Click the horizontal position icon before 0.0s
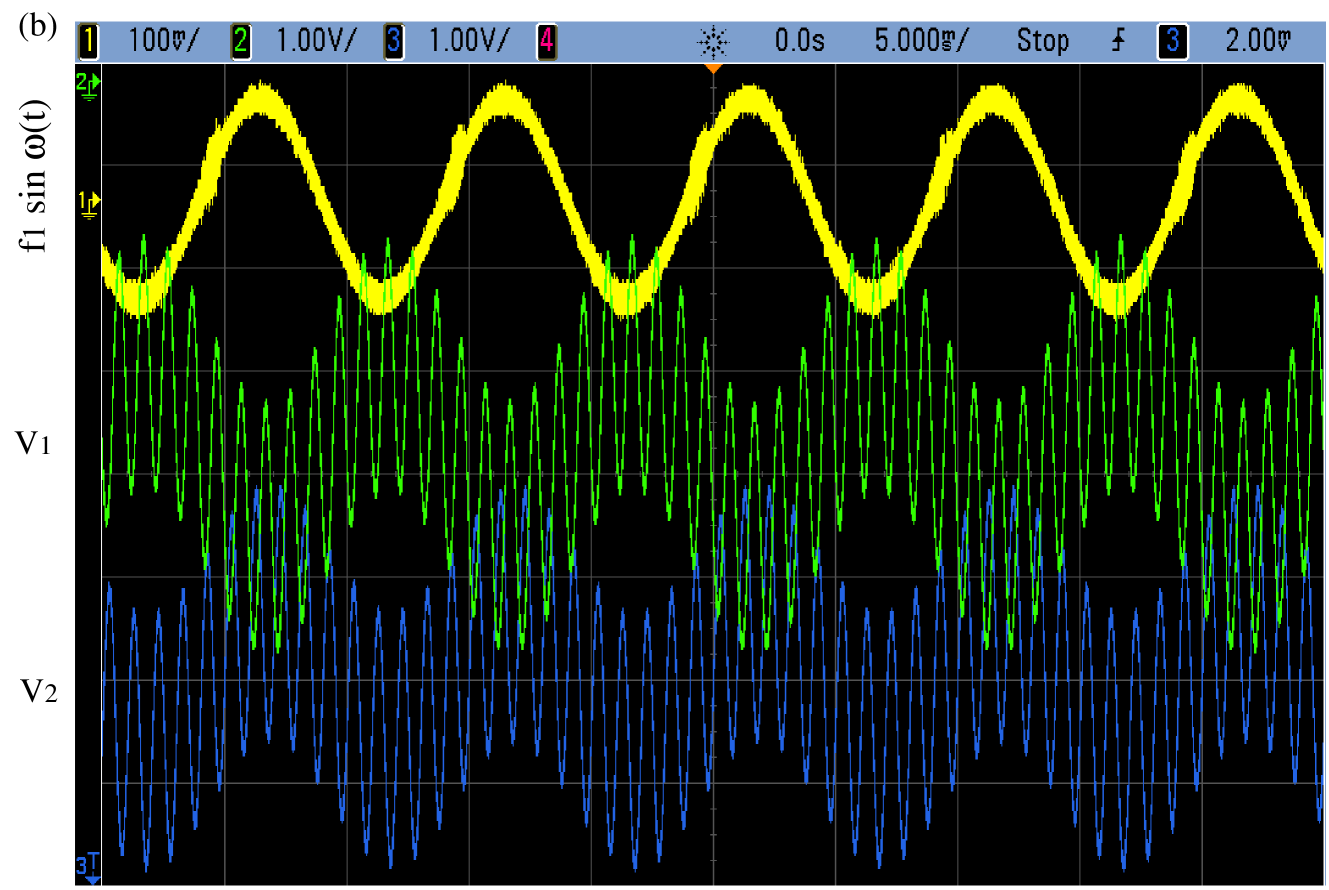 pyautogui.click(x=714, y=42)
